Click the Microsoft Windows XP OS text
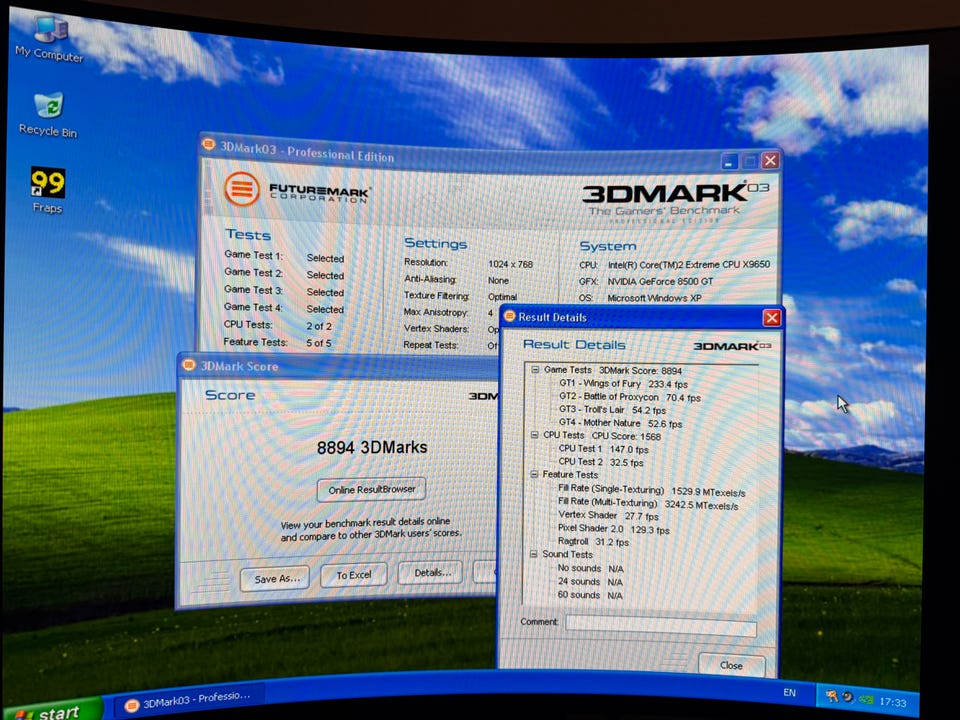Viewport: 960px width, 720px height. tap(654, 298)
